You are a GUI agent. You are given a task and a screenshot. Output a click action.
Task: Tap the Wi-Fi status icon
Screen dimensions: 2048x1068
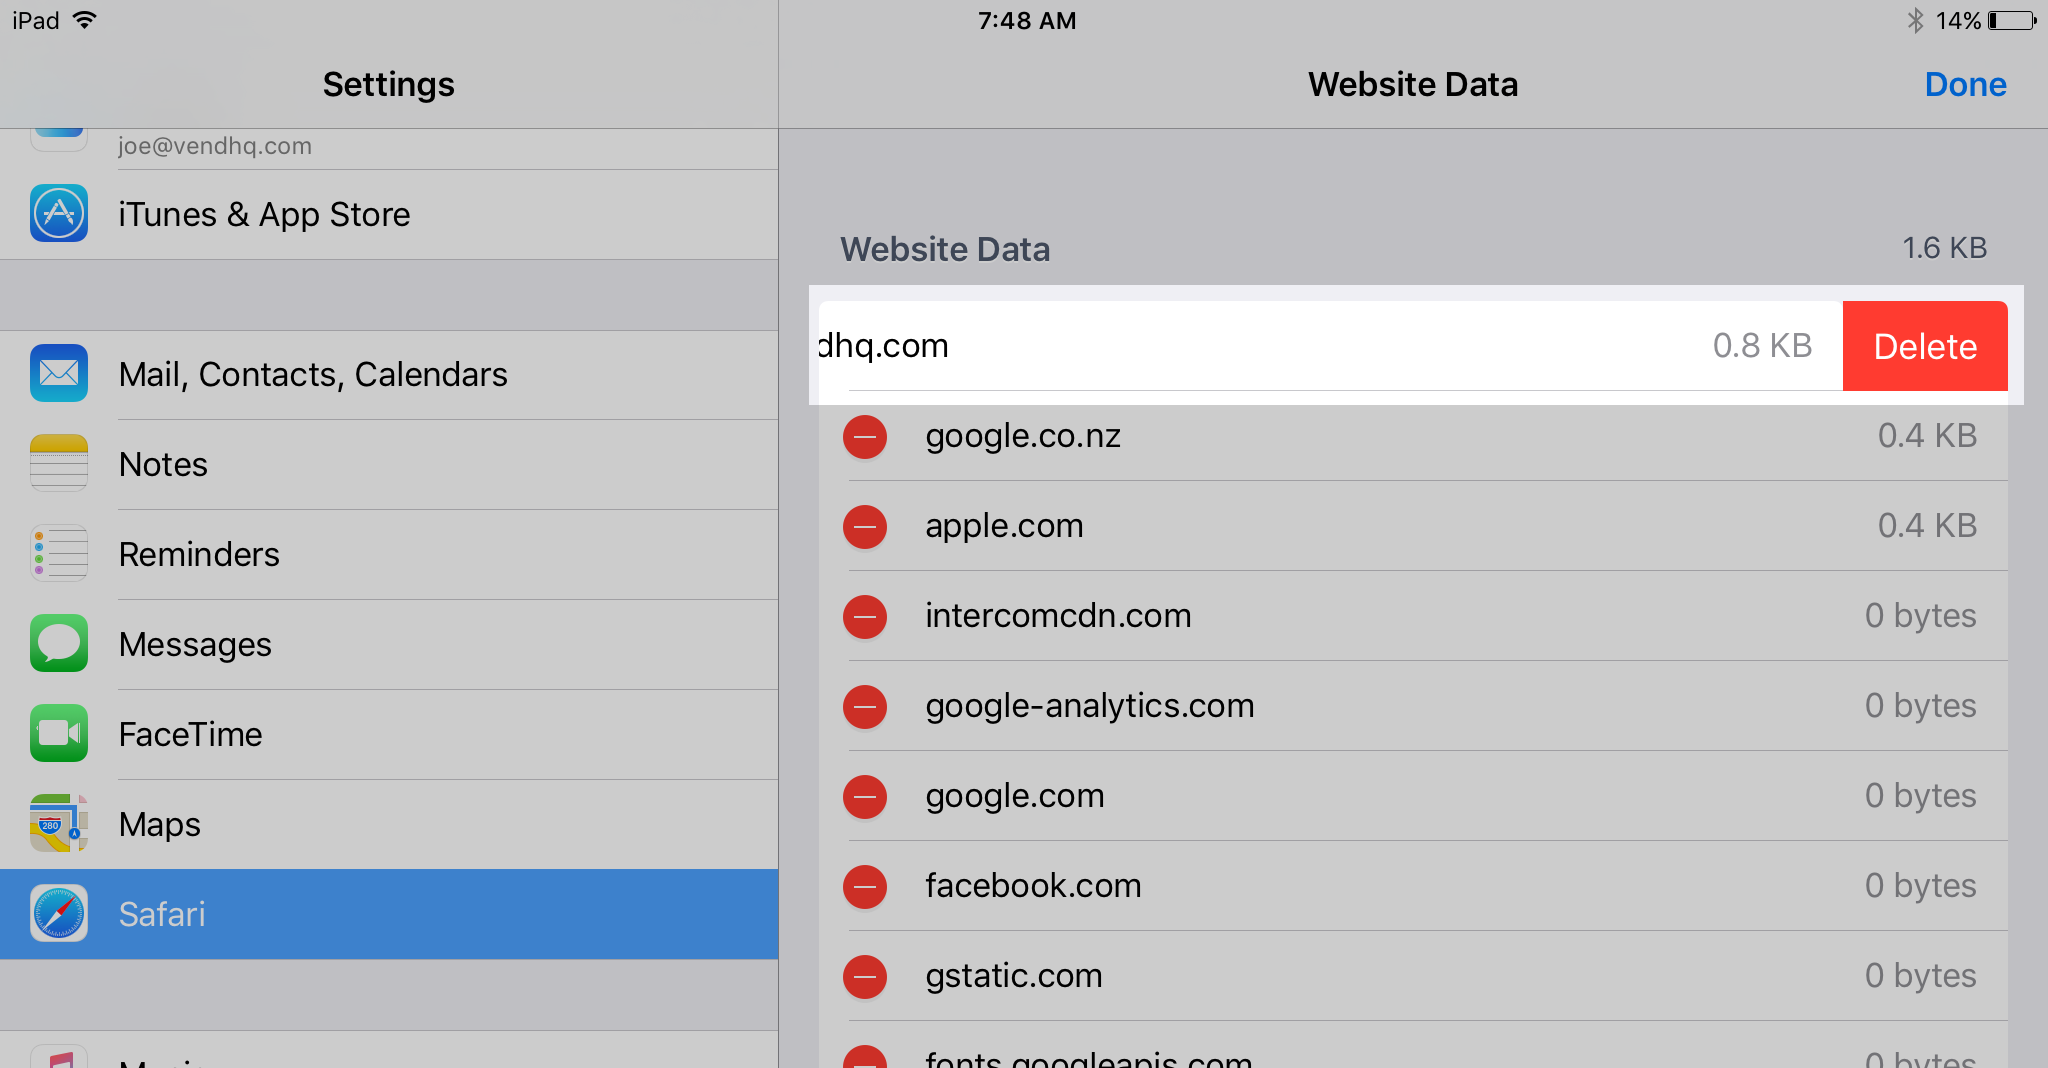point(85,20)
